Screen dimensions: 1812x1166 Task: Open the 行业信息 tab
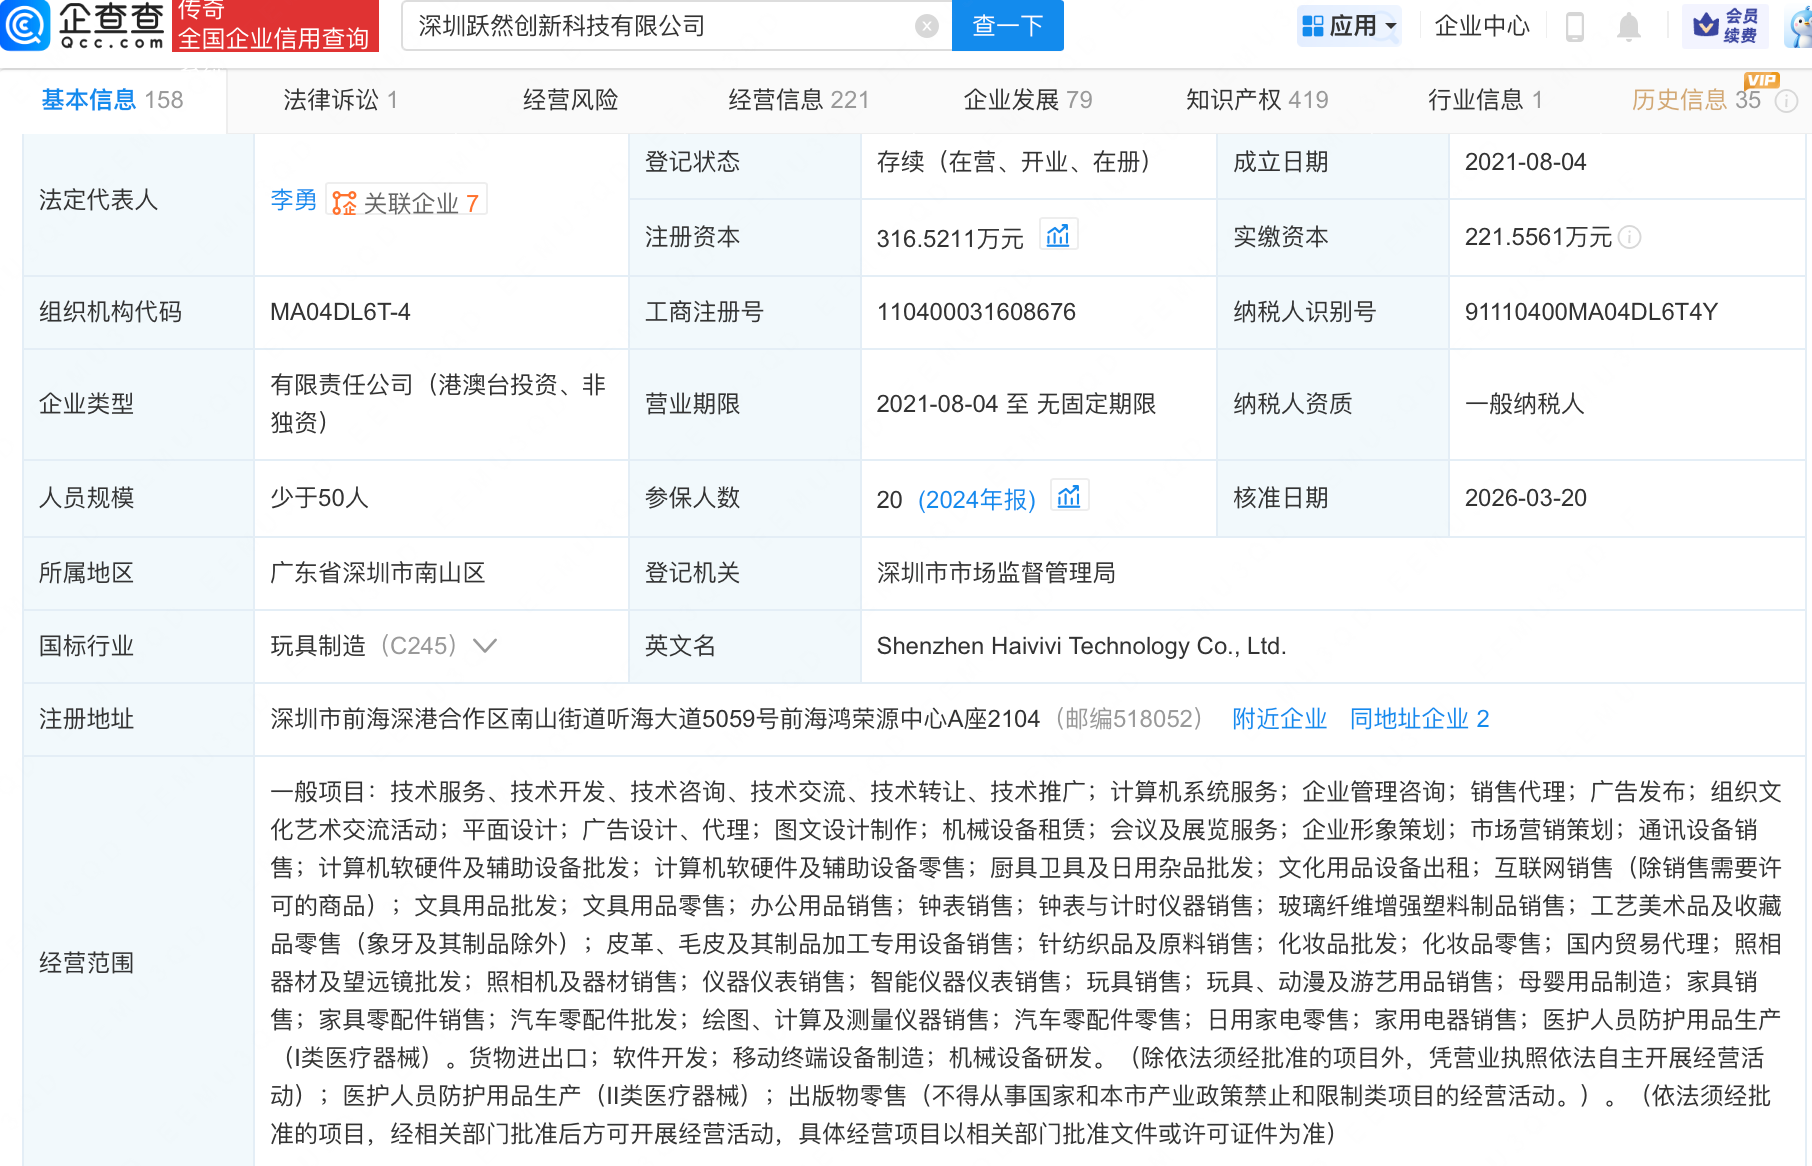click(1486, 100)
